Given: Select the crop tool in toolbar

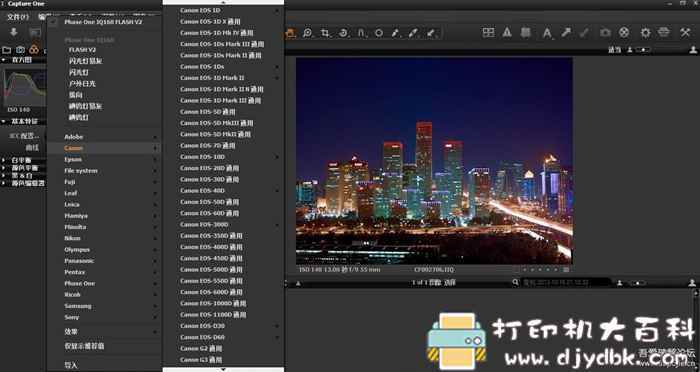Looking at the screenshot, I should pos(325,33).
